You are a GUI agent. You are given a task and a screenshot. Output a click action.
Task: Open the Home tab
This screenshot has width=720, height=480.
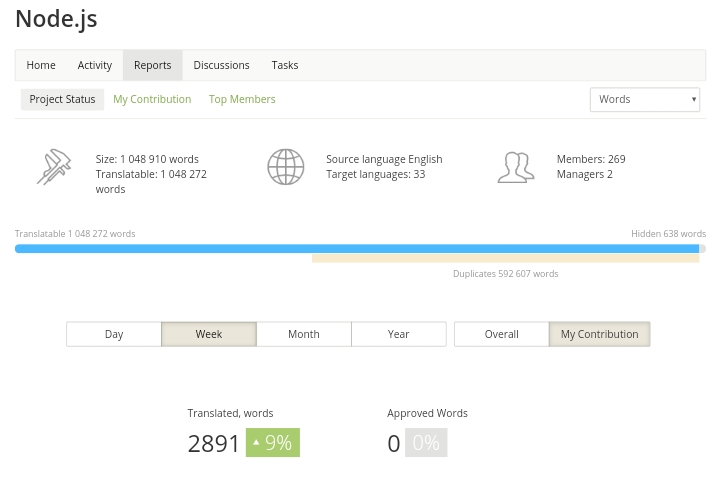tap(41, 65)
